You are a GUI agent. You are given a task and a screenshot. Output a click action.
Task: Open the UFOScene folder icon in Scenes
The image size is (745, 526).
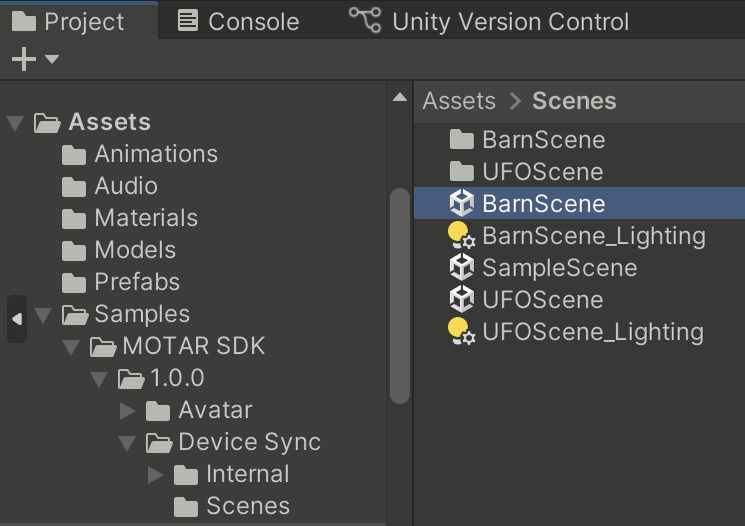(461, 172)
